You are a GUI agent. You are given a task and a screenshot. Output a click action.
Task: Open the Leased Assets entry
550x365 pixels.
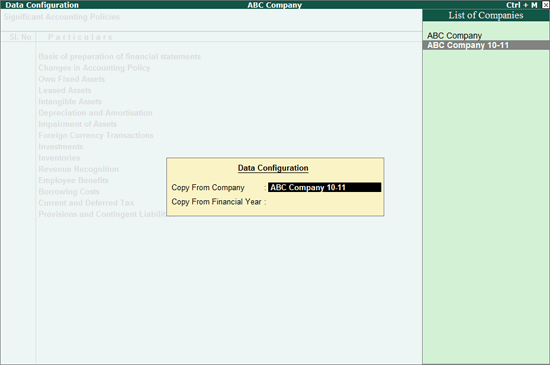coord(65,90)
